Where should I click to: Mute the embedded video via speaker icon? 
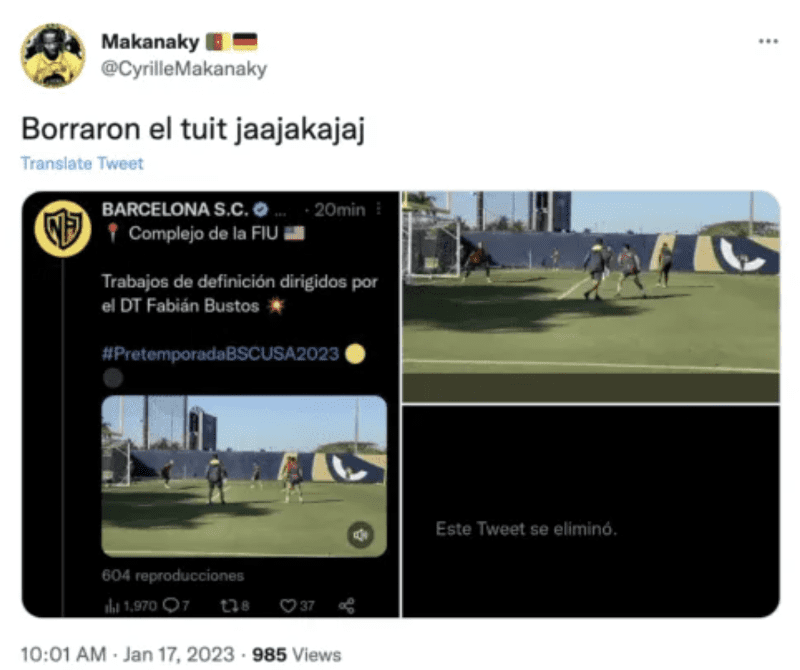[x=361, y=535]
